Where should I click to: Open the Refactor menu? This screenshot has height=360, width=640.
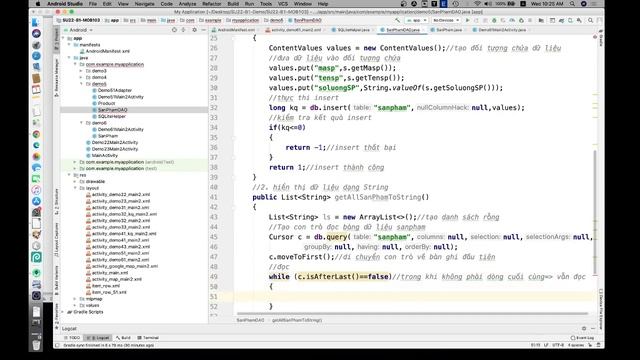(x=212, y=4)
